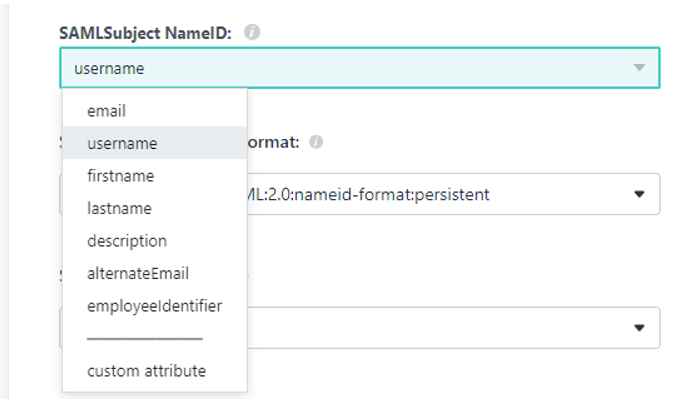This screenshot has width=676, height=410.
Task: Select lastname as the NameID
Action: (119, 209)
